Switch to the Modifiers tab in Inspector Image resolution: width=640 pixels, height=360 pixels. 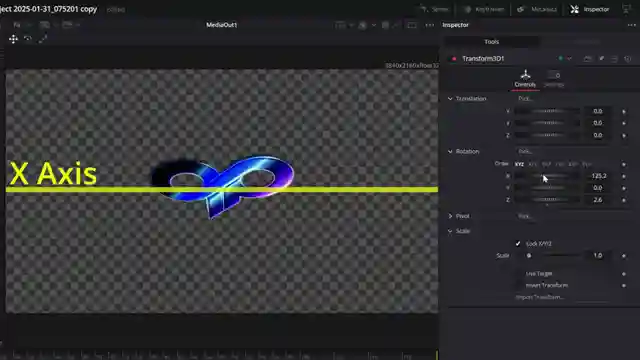(587, 42)
